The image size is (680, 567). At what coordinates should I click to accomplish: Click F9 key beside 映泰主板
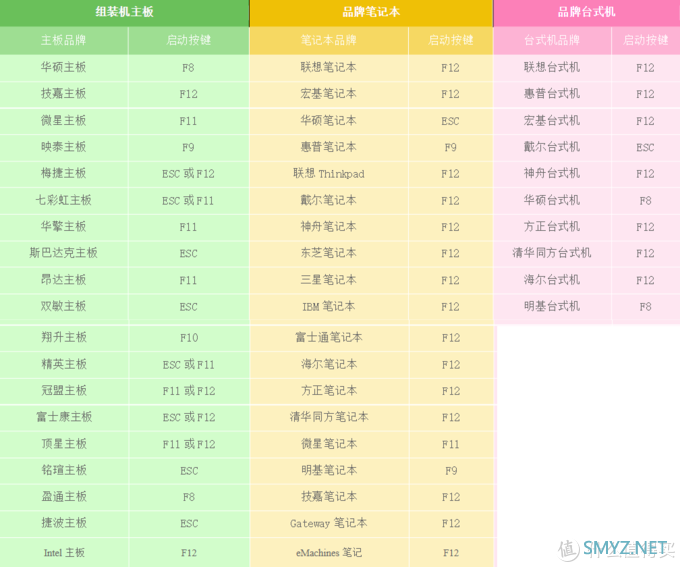click(x=188, y=147)
